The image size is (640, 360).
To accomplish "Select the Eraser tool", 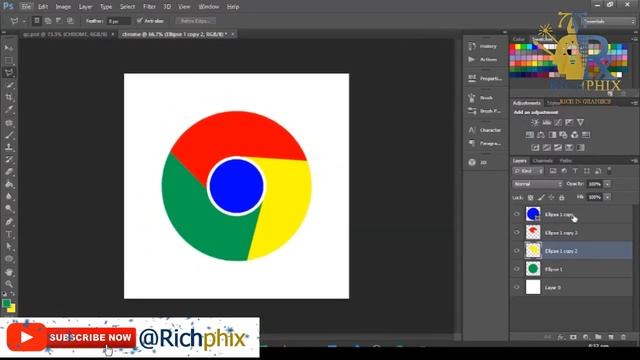I will coord(9,172).
